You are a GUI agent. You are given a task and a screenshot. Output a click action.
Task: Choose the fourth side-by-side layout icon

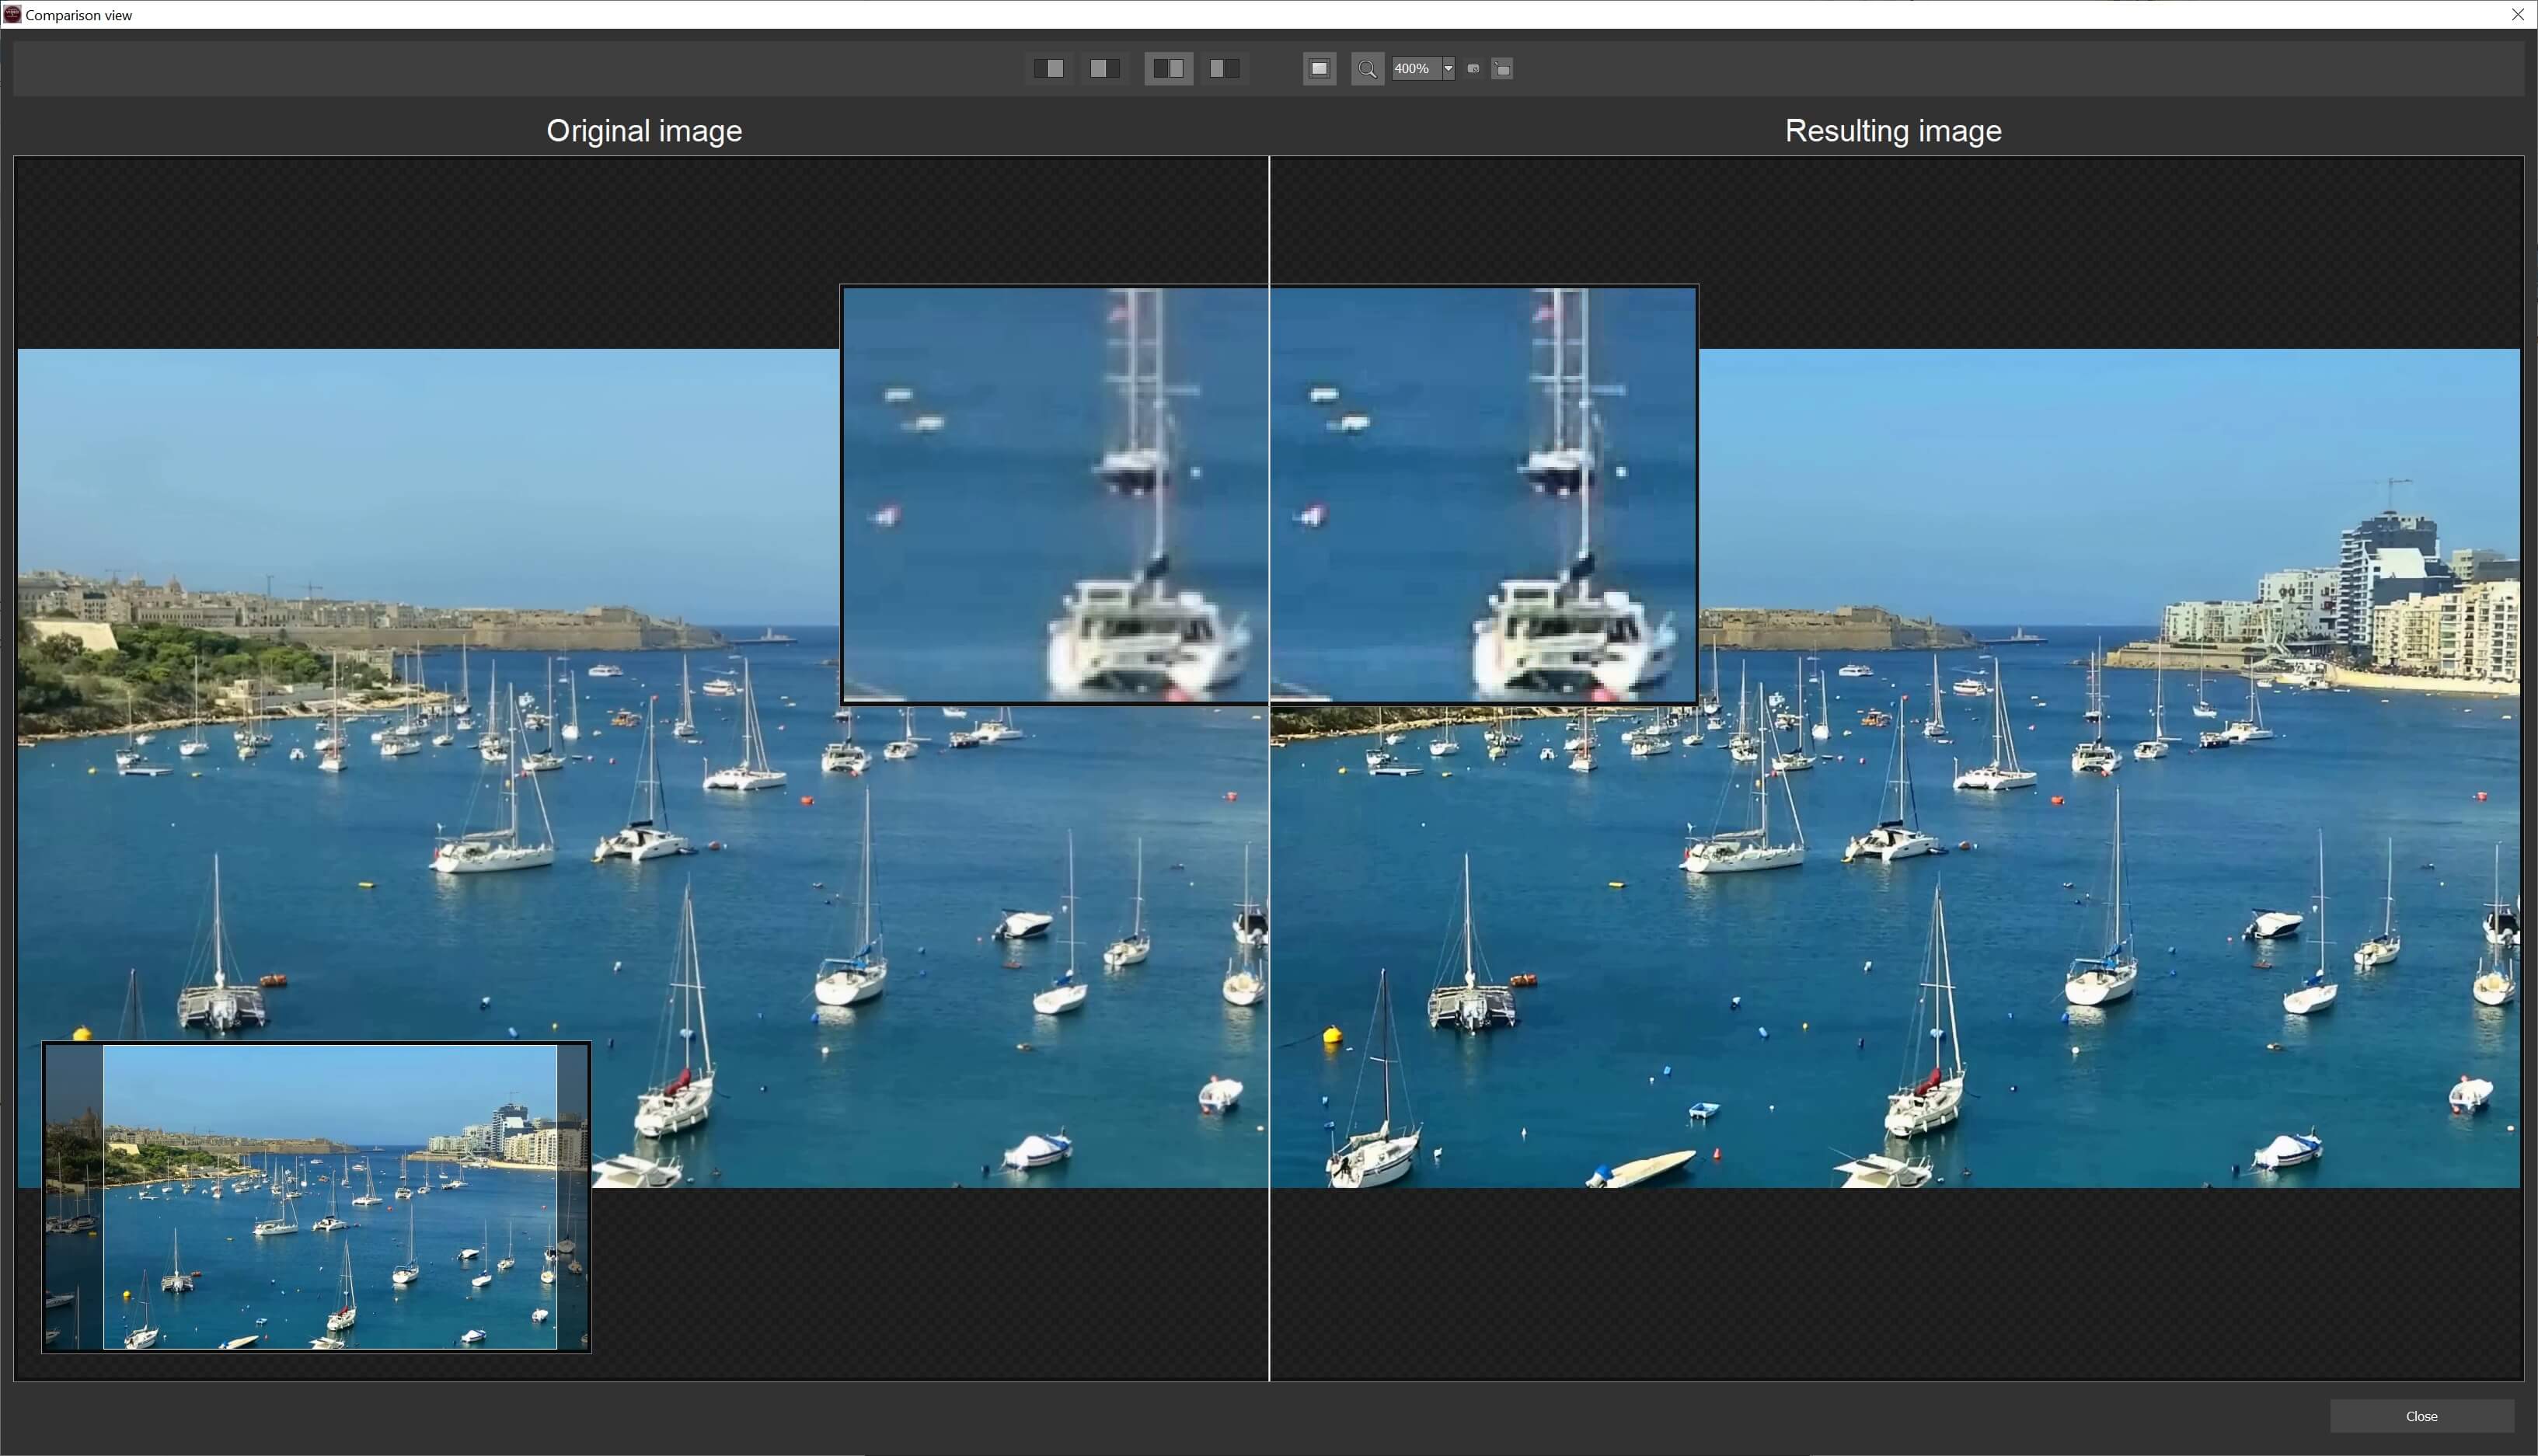pyautogui.click(x=1224, y=68)
